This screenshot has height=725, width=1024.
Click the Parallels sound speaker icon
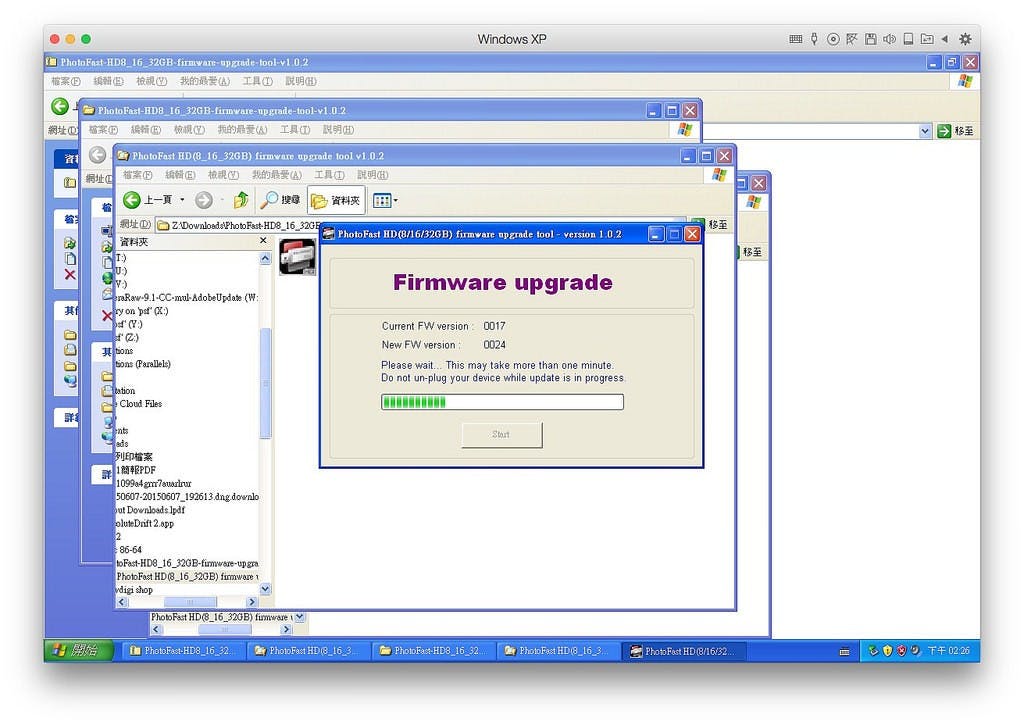[889, 39]
